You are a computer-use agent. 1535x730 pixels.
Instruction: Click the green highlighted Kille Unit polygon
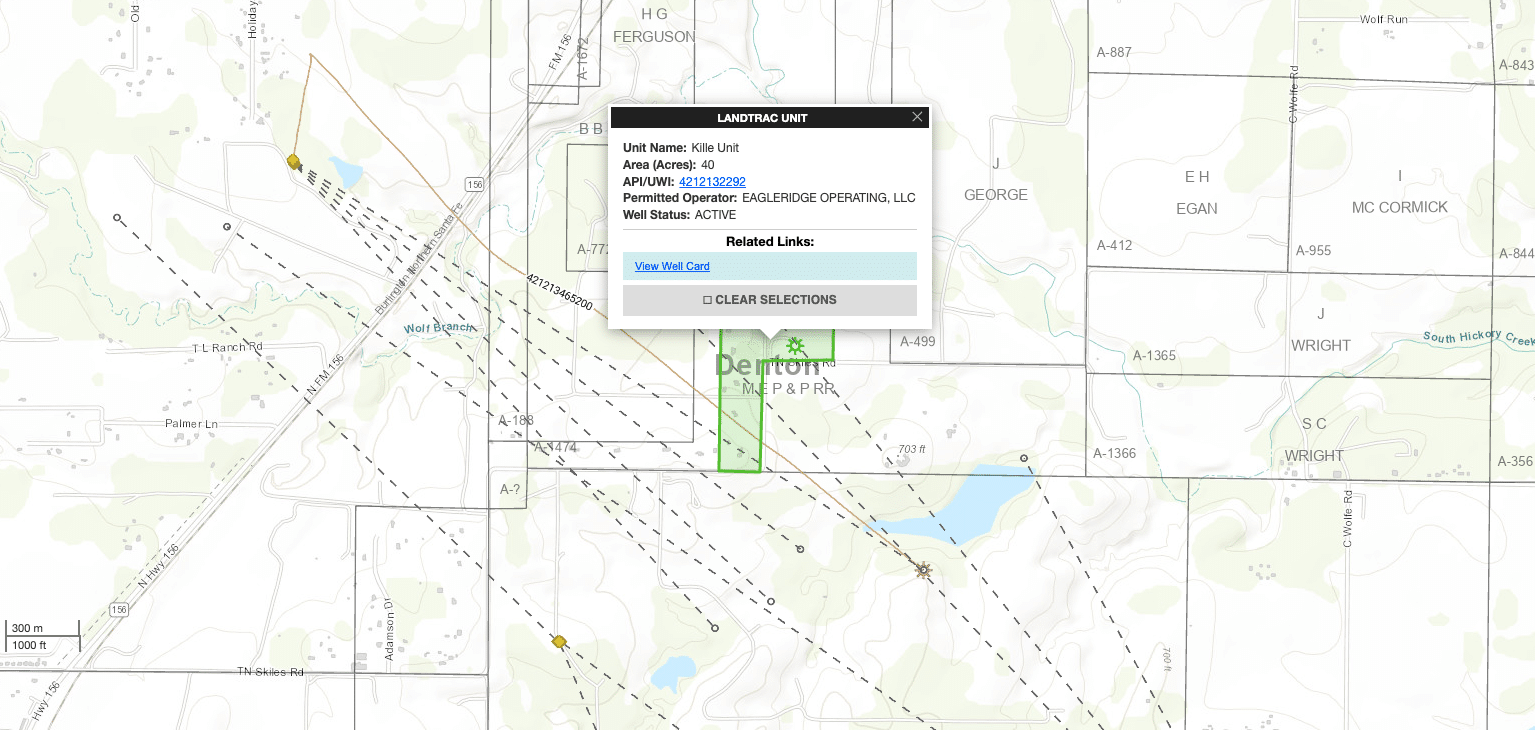(740, 420)
